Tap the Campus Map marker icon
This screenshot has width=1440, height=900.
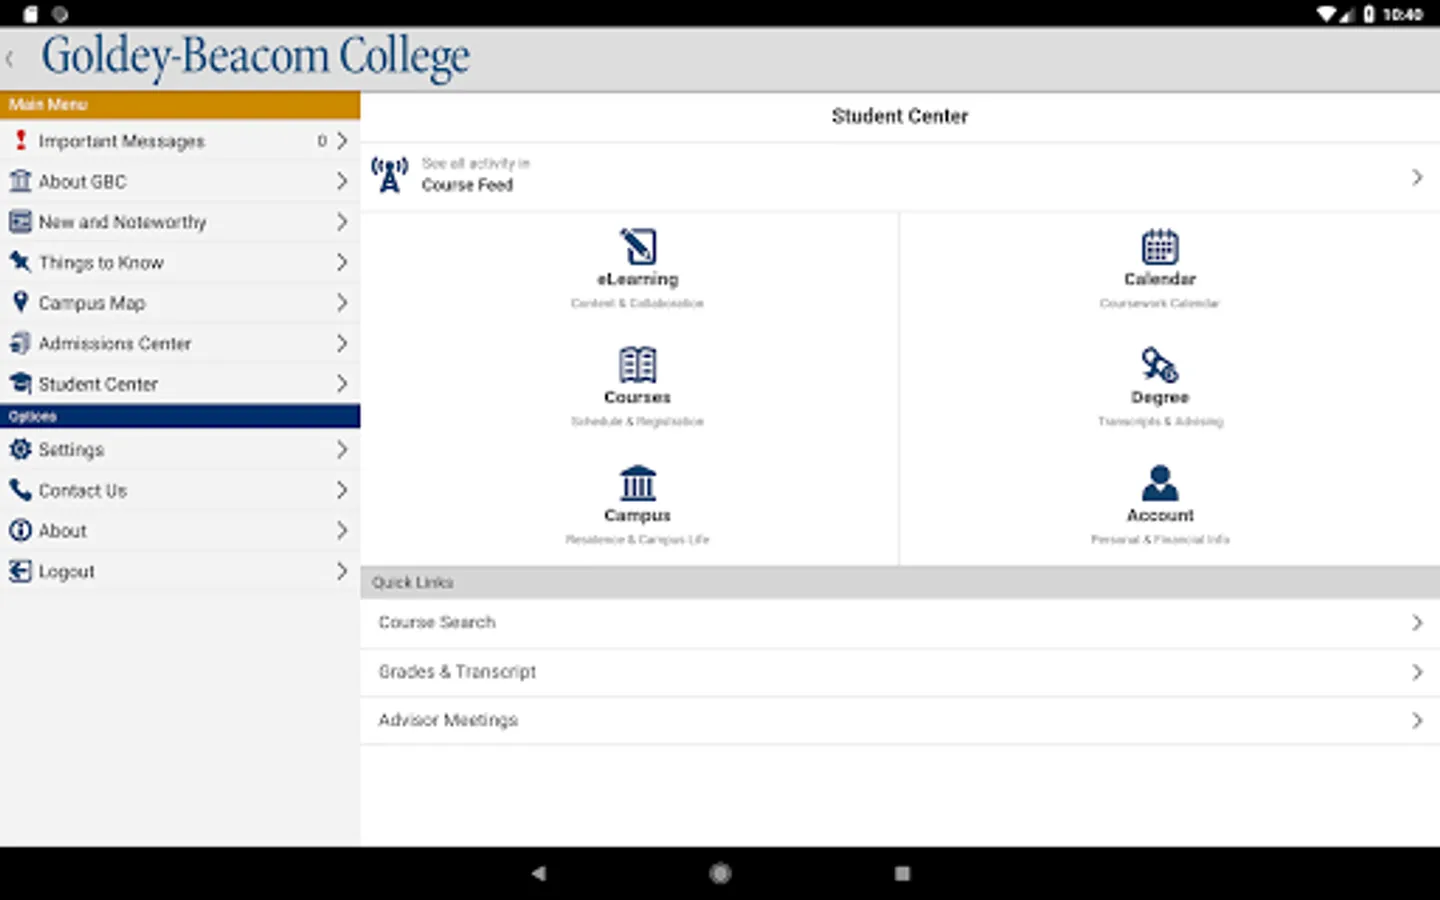click(x=20, y=302)
